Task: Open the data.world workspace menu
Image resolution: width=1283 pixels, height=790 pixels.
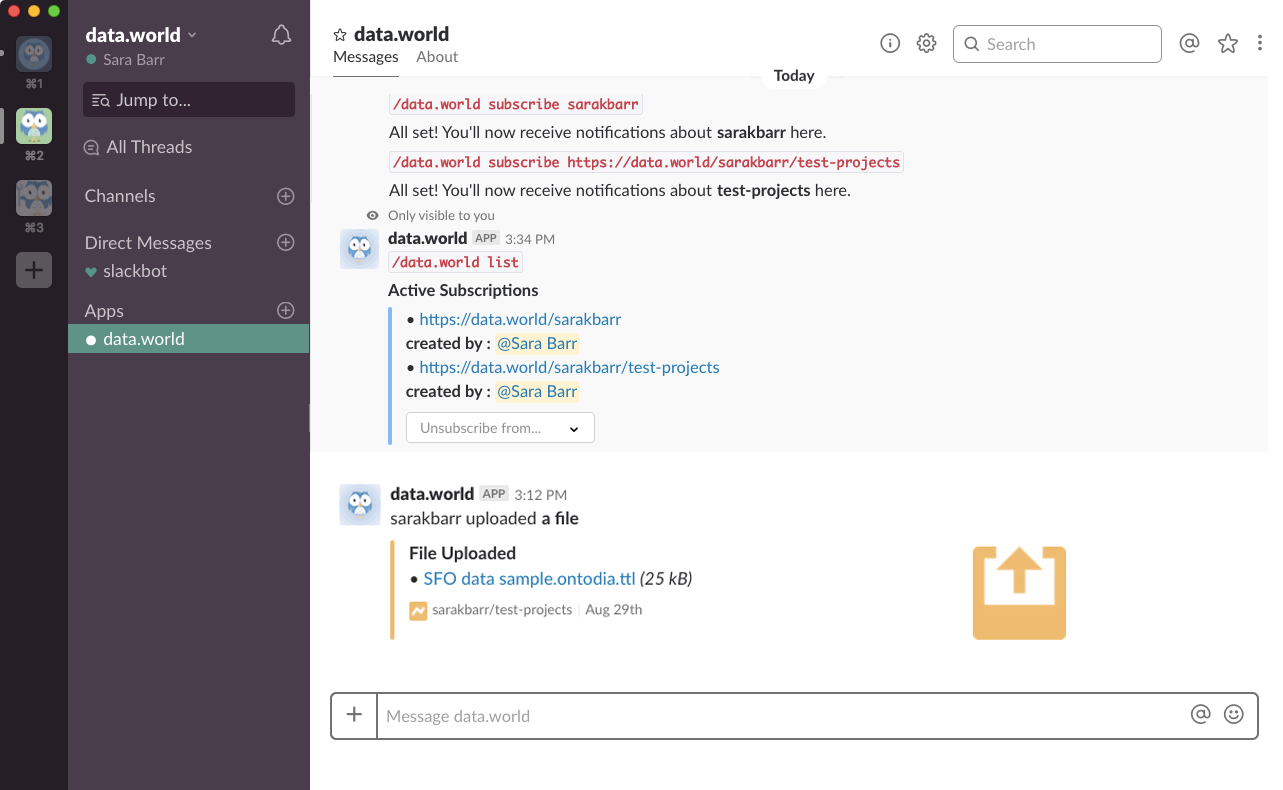Action: click(141, 35)
